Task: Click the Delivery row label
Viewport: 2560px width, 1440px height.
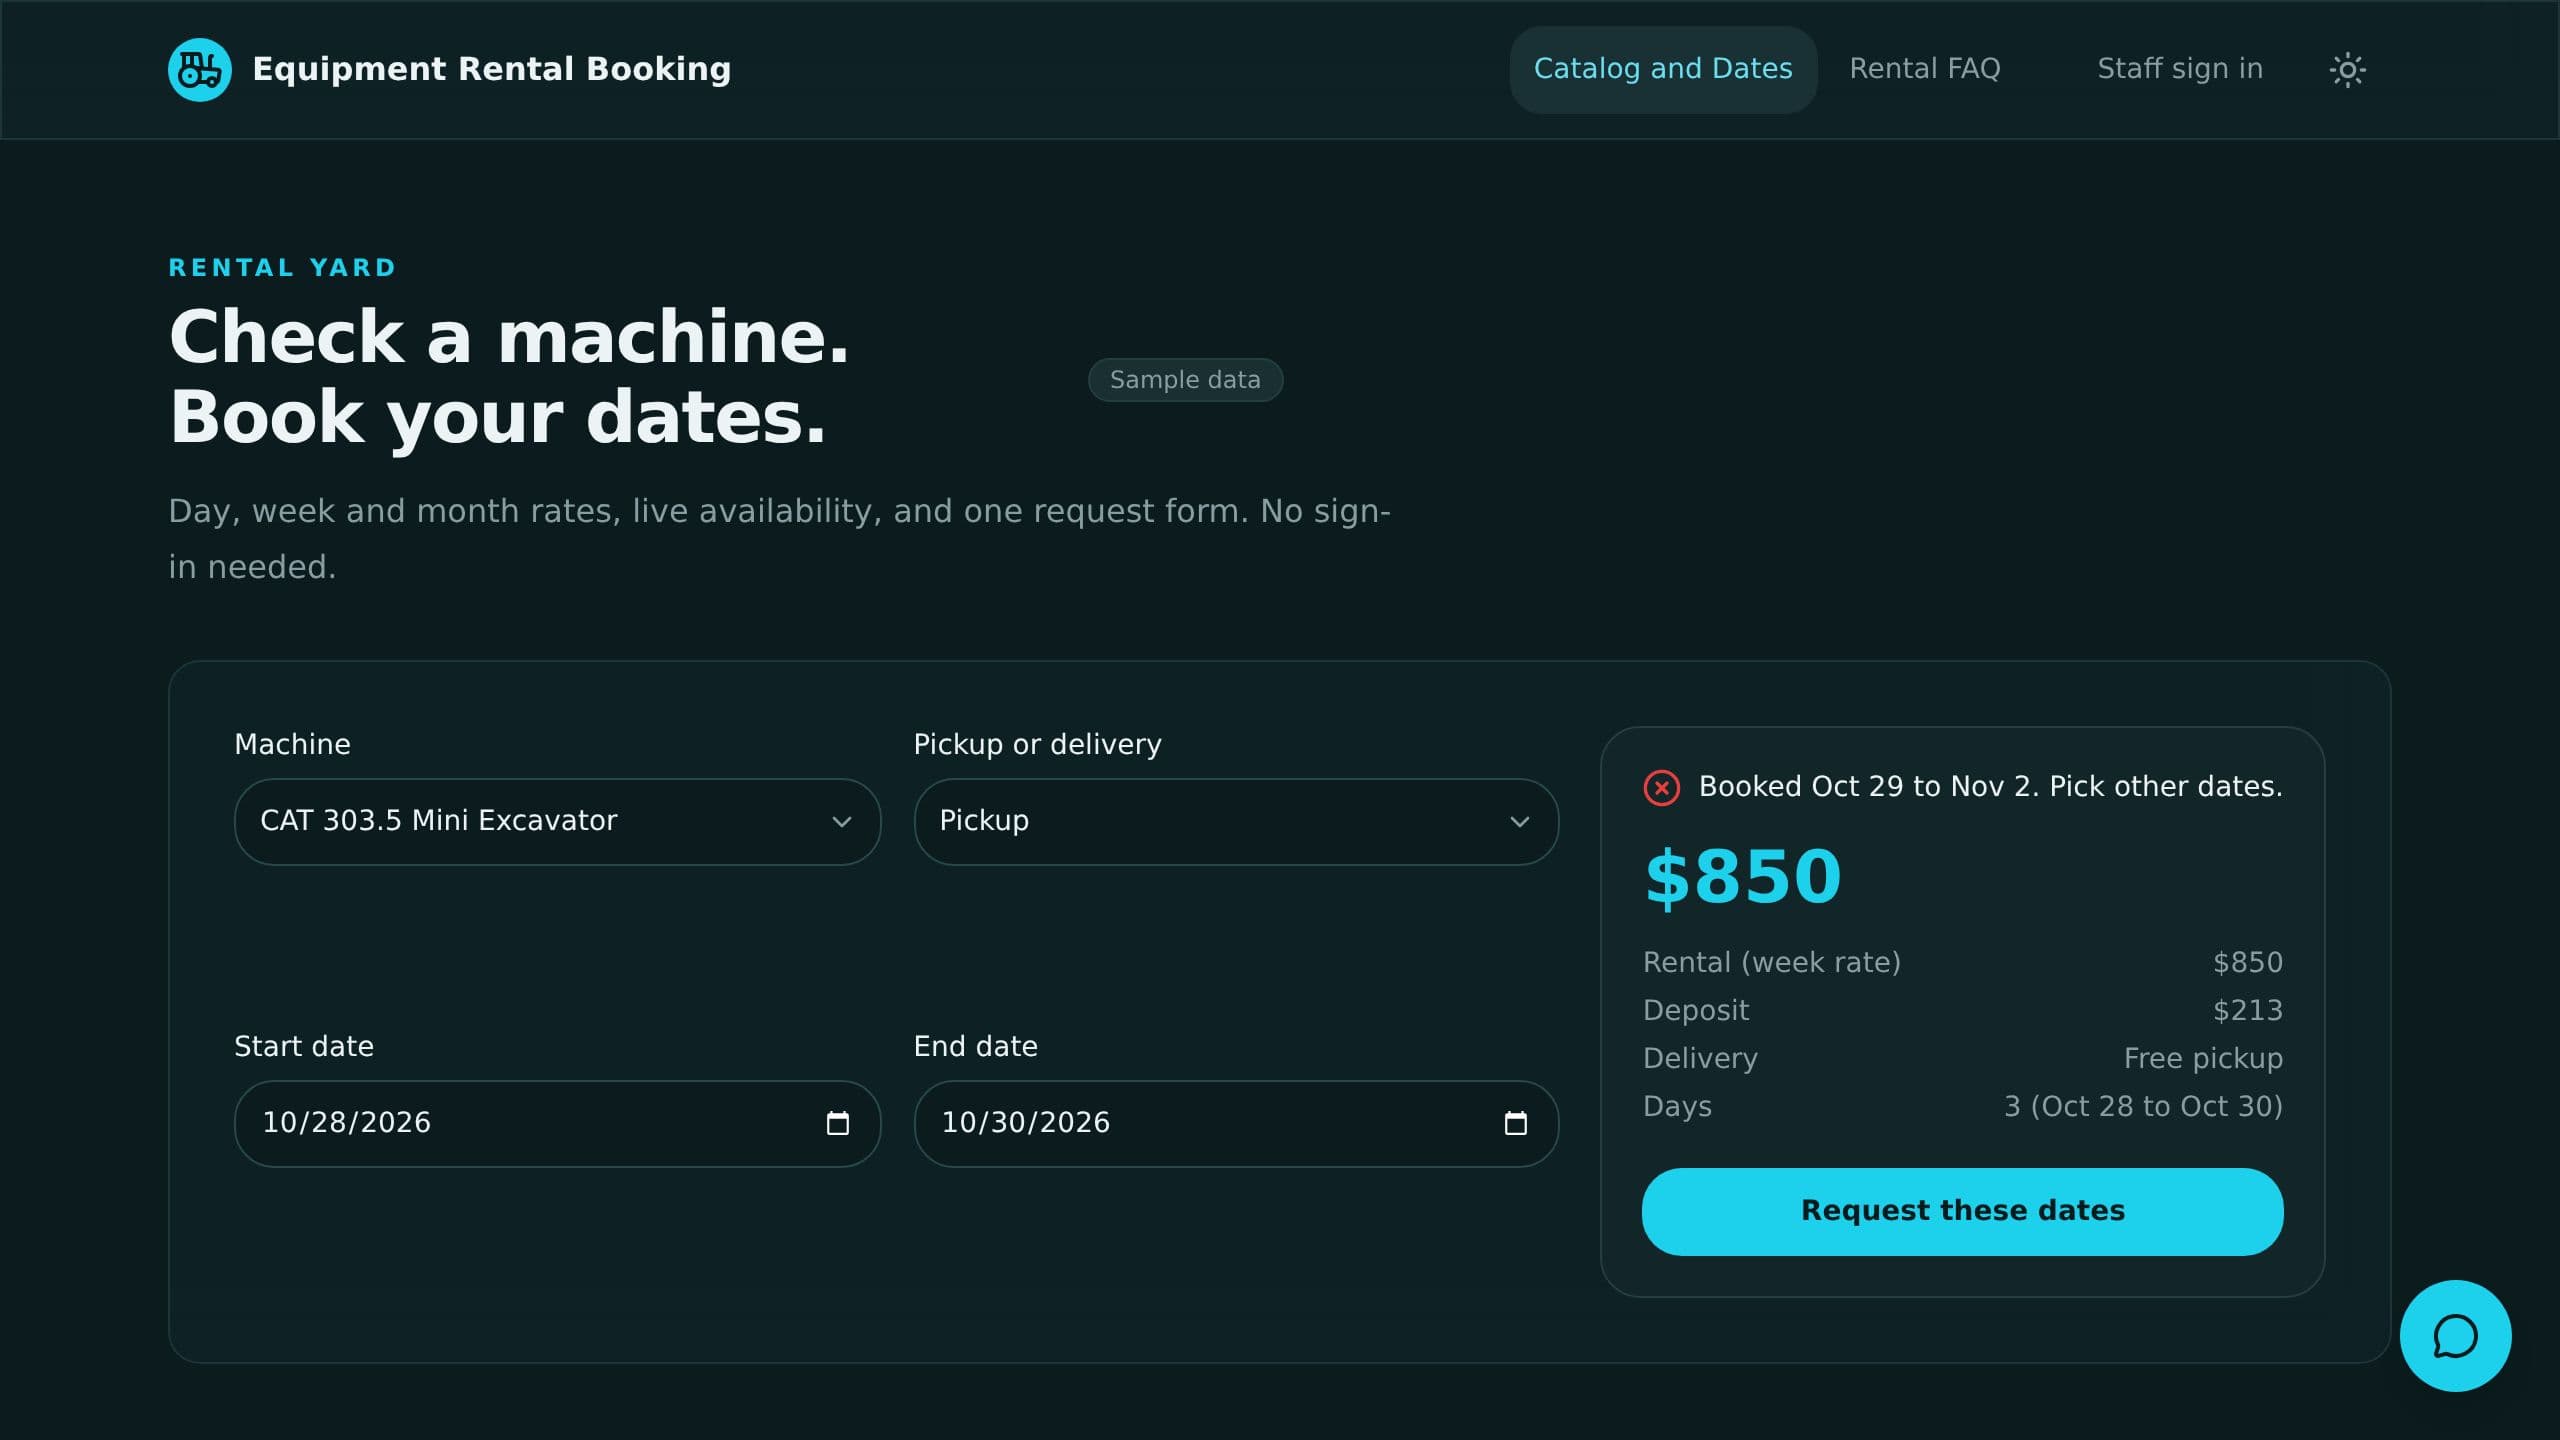Action: [1700, 1058]
